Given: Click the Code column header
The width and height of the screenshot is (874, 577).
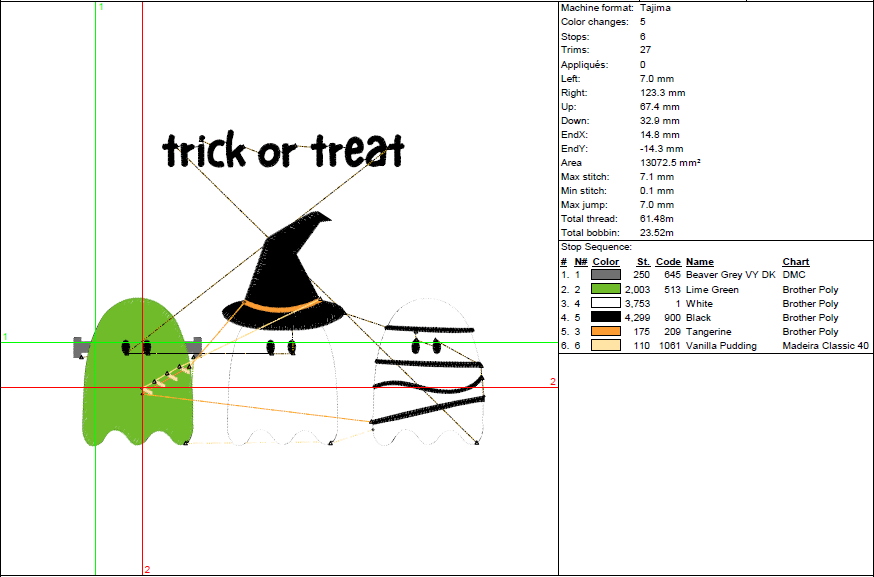Looking at the screenshot, I should tap(668, 262).
